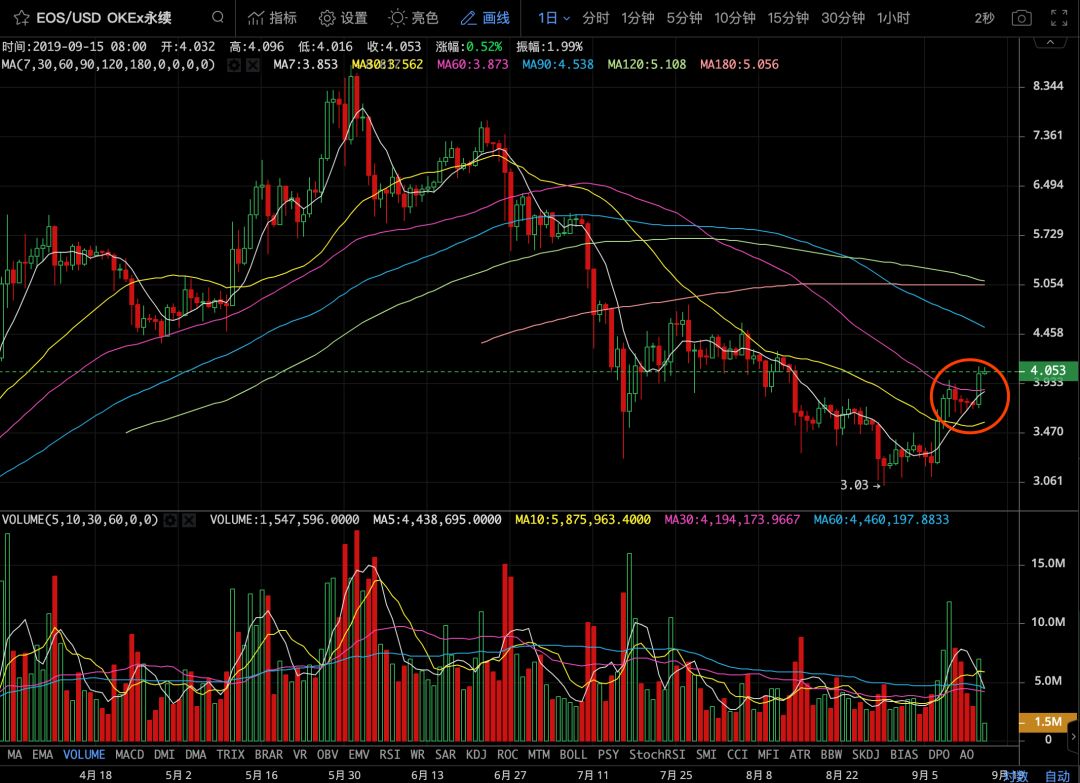Switch to the 分时 timeframe

596,18
